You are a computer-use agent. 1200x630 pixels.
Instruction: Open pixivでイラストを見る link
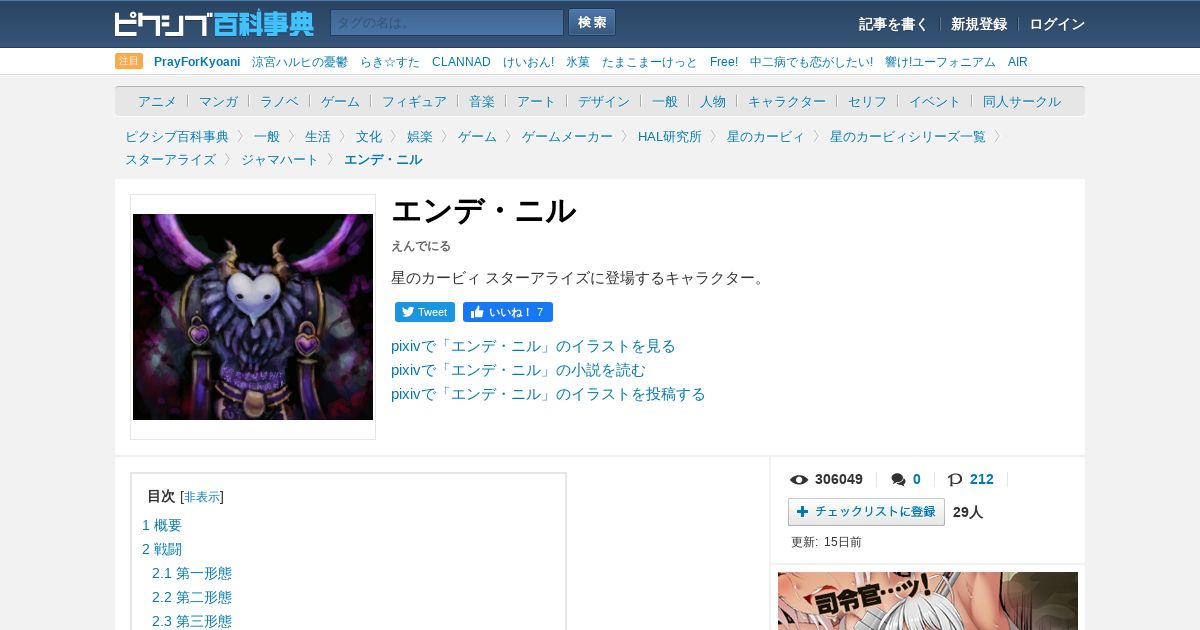click(x=533, y=346)
